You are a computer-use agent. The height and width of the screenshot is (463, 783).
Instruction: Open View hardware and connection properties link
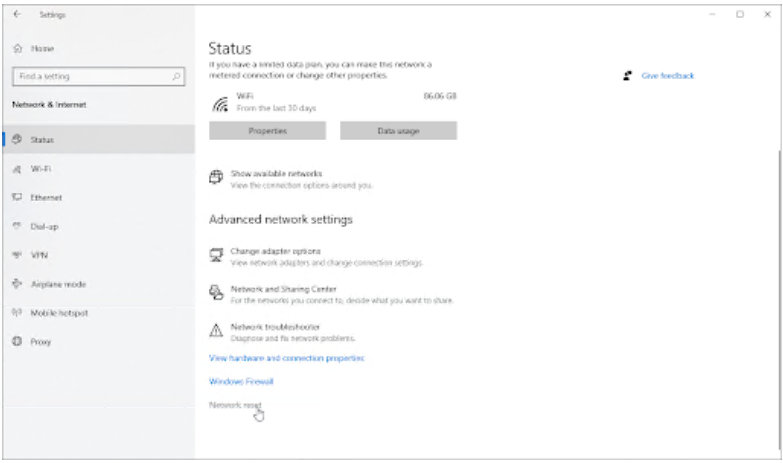click(x=286, y=358)
